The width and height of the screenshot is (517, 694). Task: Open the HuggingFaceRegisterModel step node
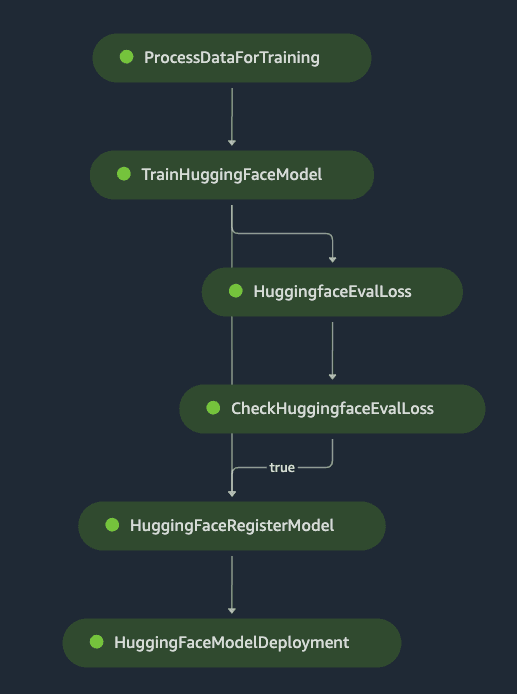(232, 526)
